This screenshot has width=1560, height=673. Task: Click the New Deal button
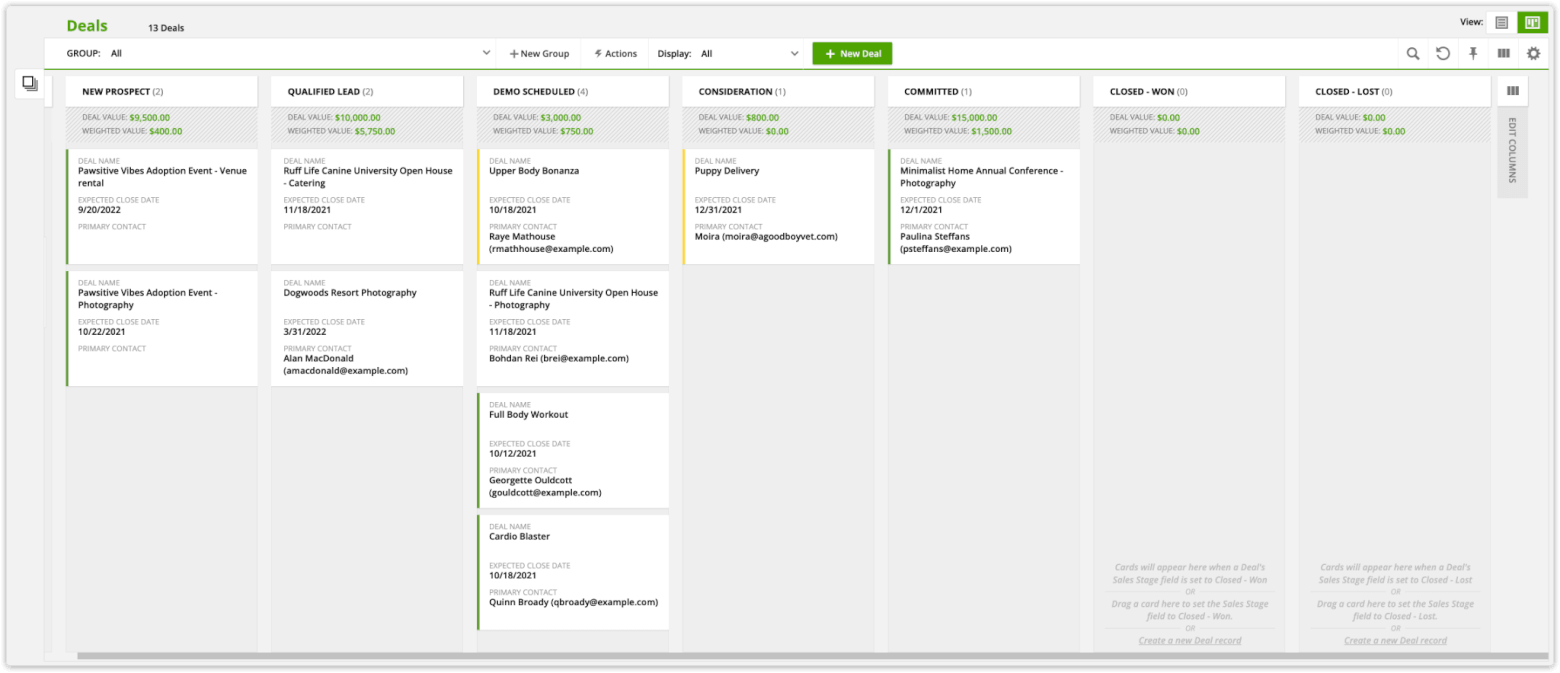tap(851, 53)
